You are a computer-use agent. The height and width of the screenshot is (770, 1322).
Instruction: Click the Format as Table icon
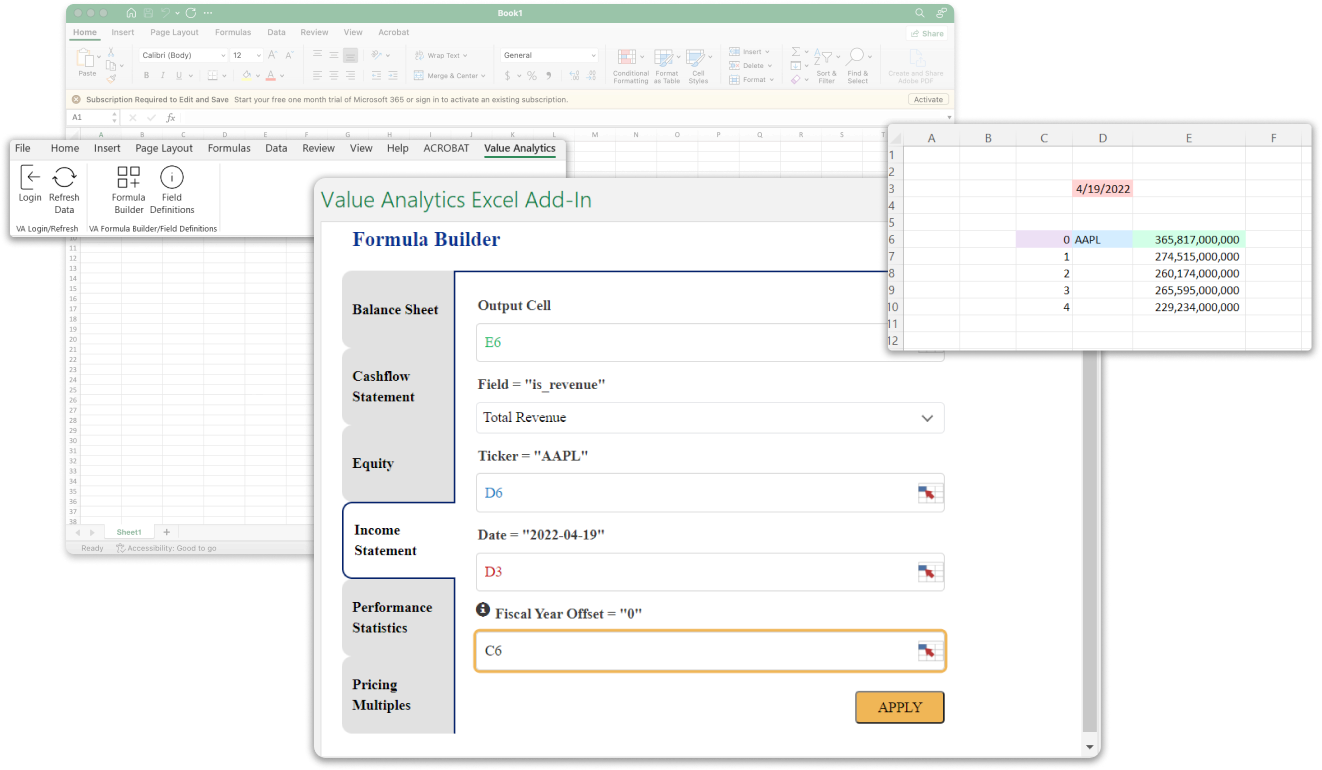click(x=666, y=58)
